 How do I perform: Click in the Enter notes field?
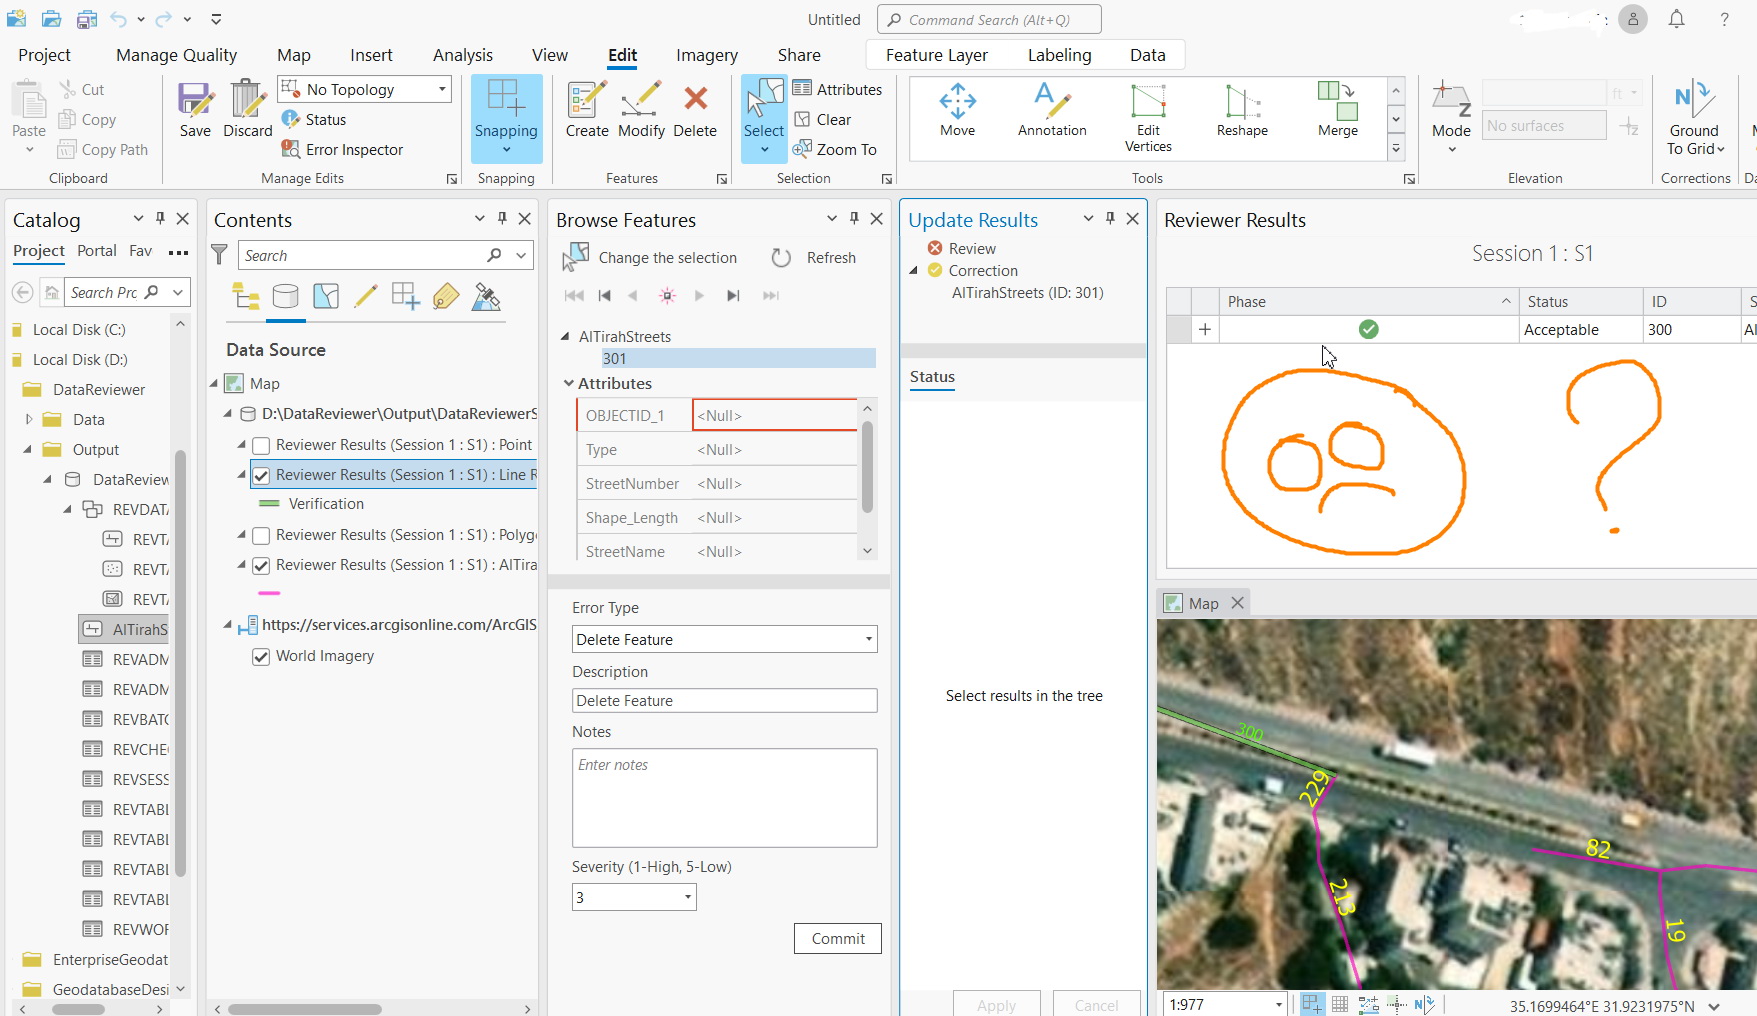(723, 797)
